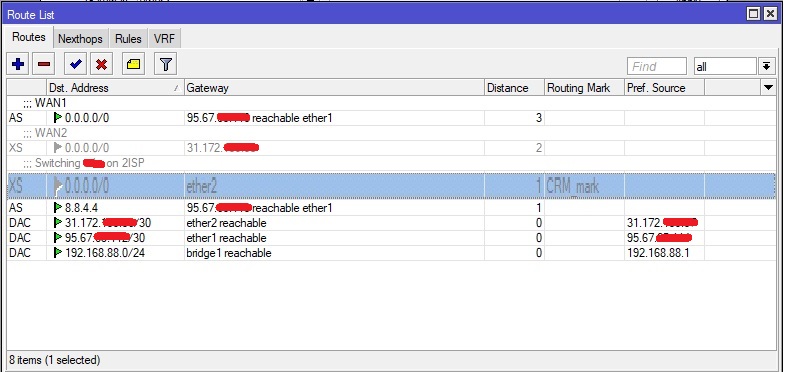The width and height of the screenshot is (789, 372).
Task: Add comment with yellow note icon
Action: click(x=133, y=64)
